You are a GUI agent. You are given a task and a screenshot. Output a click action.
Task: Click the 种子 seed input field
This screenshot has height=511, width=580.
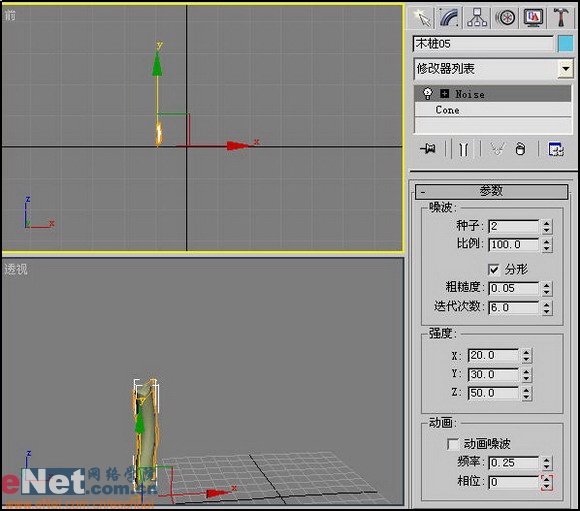513,226
